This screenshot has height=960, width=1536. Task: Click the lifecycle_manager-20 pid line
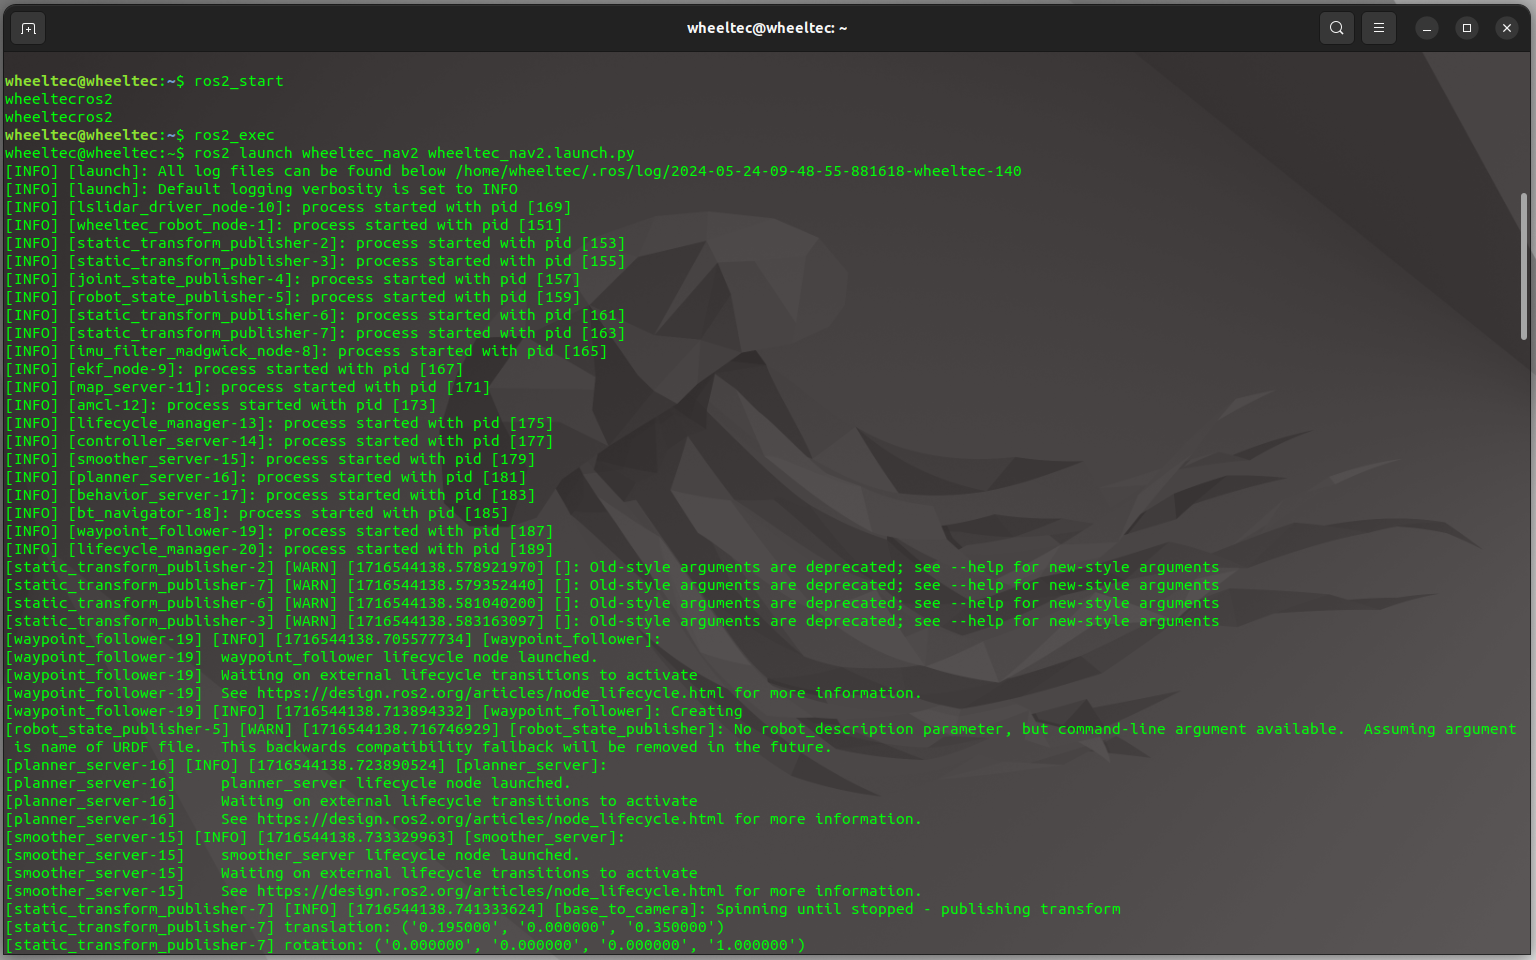click(279, 549)
